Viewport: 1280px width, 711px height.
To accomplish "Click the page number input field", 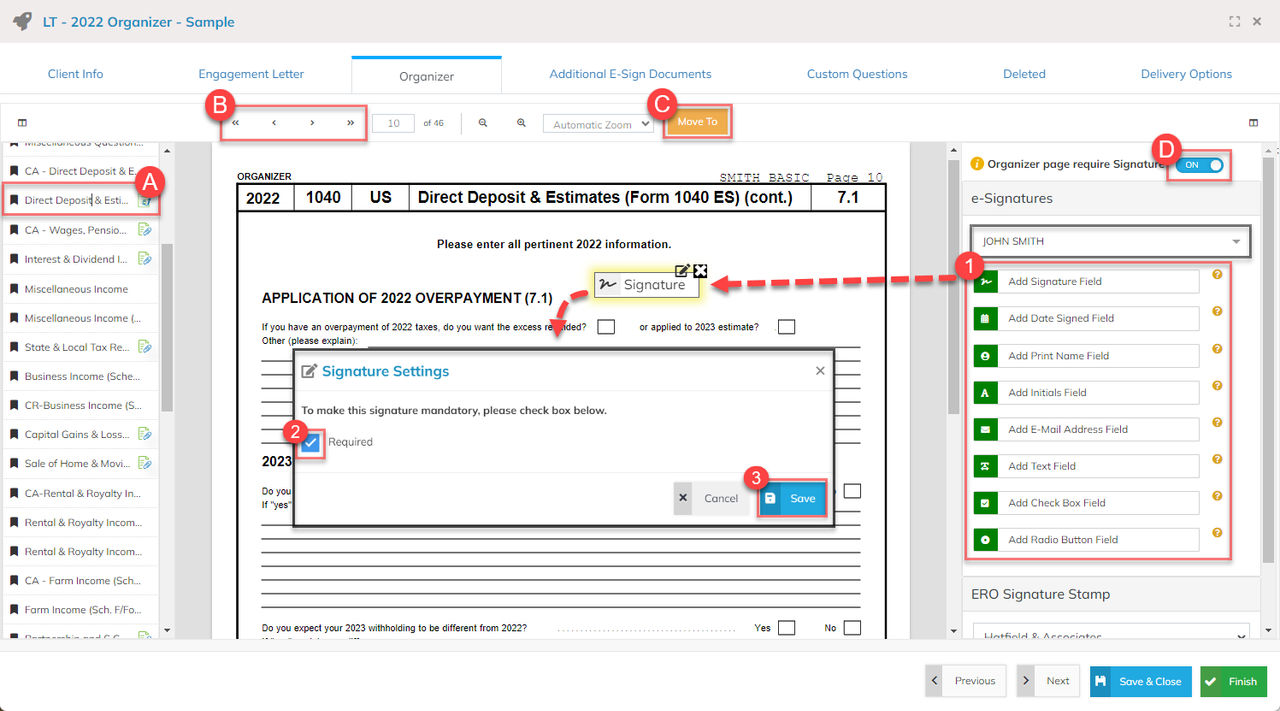I will click(393, 123).
